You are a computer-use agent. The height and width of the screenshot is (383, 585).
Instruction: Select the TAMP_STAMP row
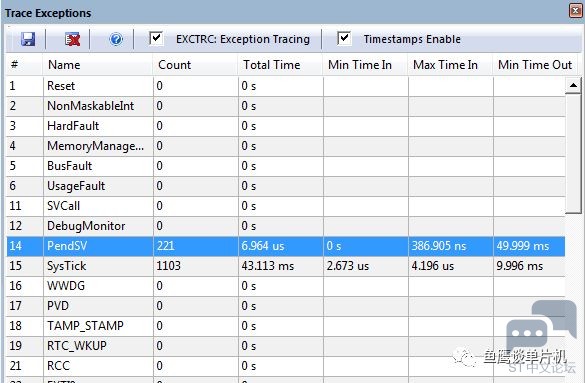285,326
